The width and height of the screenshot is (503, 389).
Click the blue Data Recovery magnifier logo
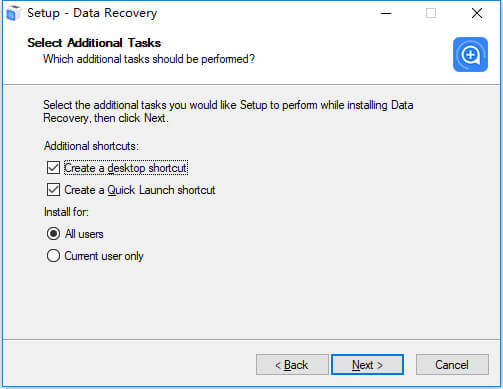tap(470, 54)
